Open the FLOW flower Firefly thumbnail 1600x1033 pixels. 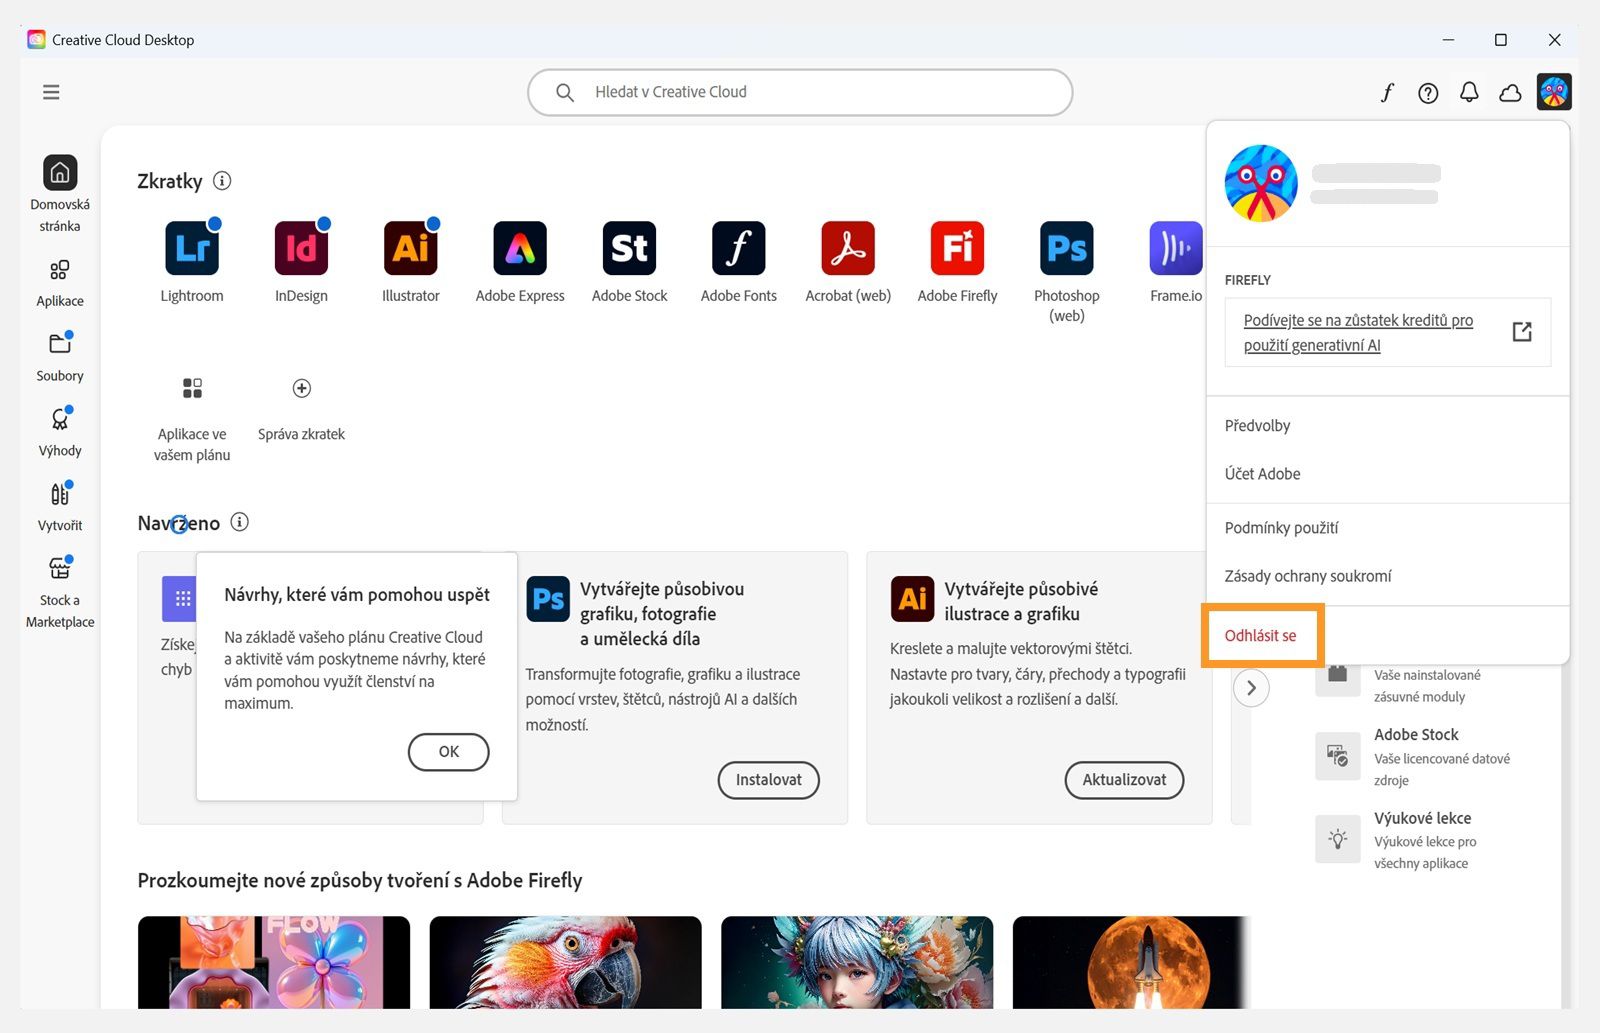pyautogui.click(x=274, y=962)
